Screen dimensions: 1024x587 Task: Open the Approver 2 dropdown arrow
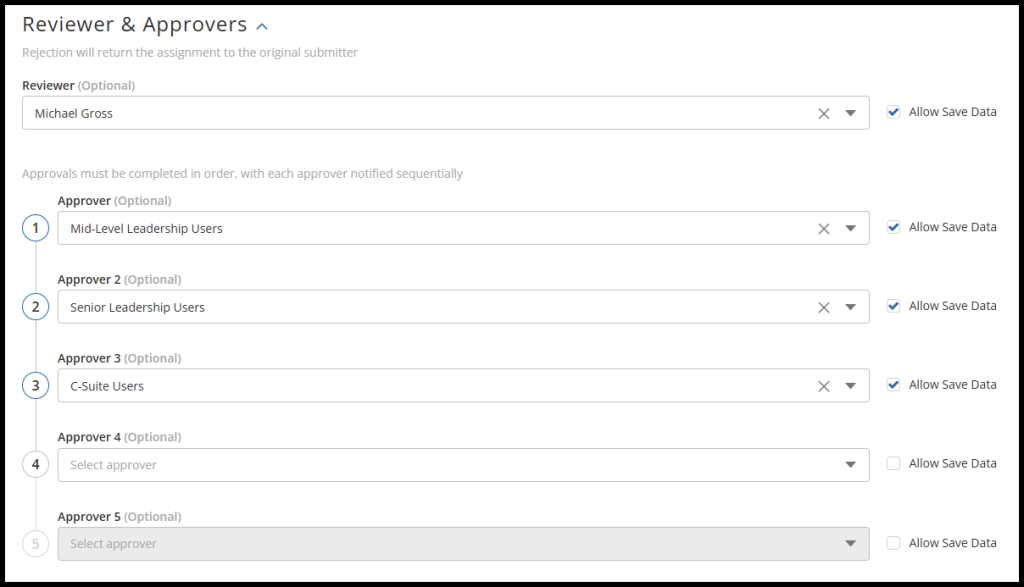850,308
